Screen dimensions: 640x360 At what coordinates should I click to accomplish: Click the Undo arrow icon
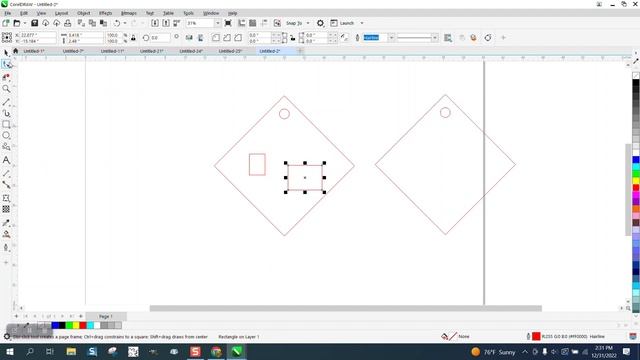coord(117,23)
